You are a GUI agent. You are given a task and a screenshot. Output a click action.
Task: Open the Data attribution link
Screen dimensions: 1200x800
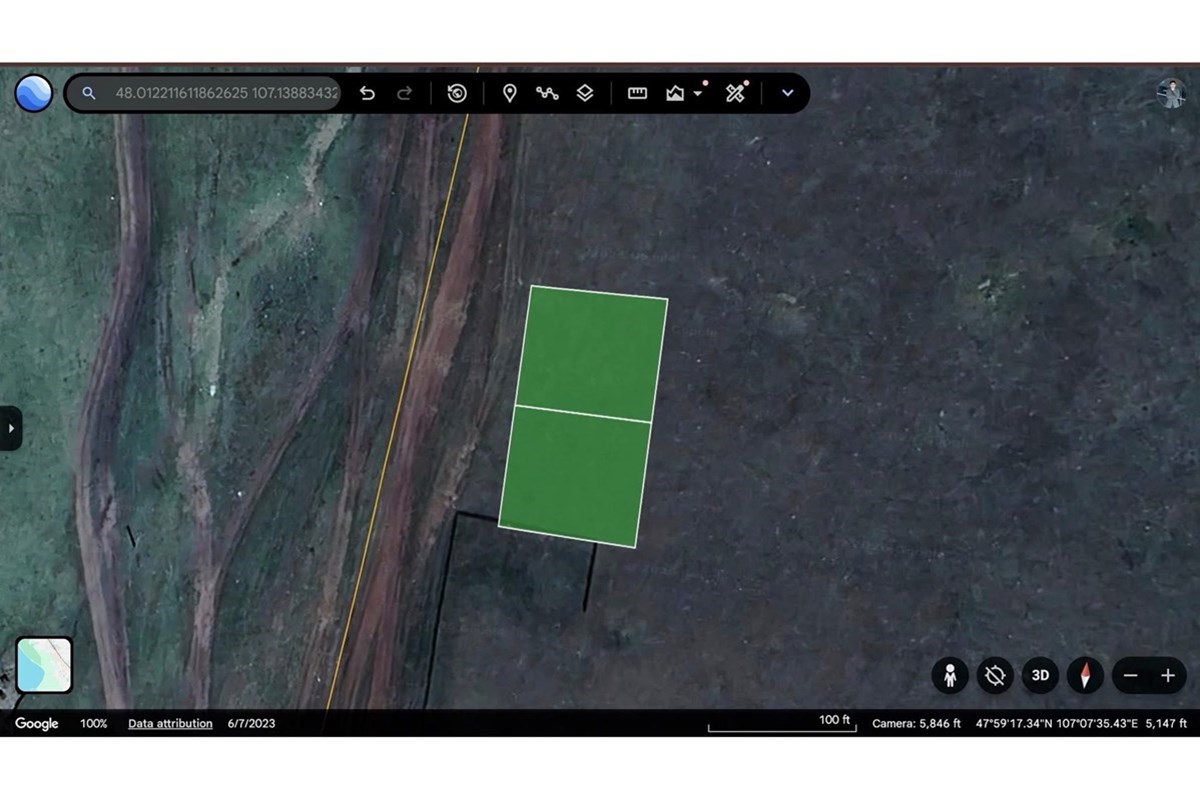point(170,723)
